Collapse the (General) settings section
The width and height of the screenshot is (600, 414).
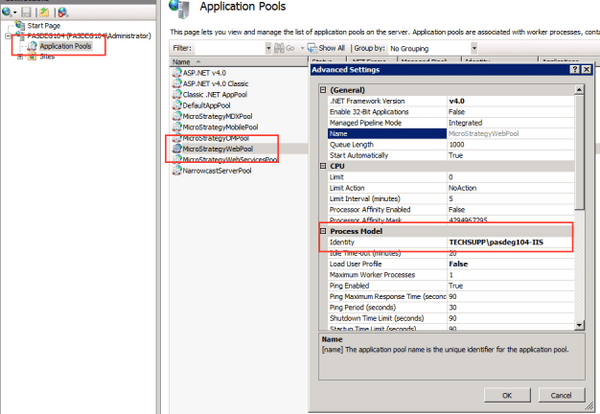pos(323,90)
